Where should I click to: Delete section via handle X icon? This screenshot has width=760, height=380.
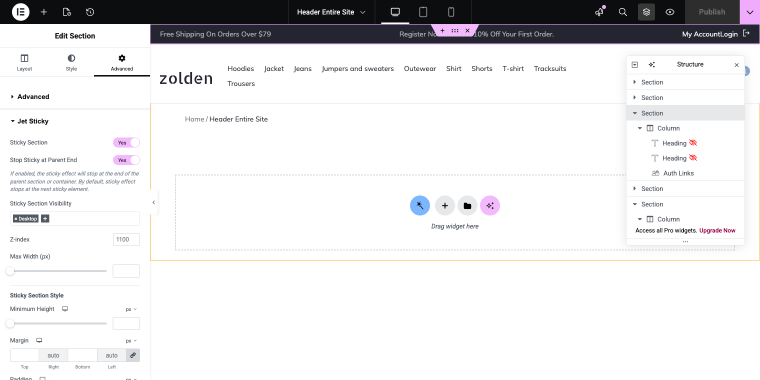point(467,31)
